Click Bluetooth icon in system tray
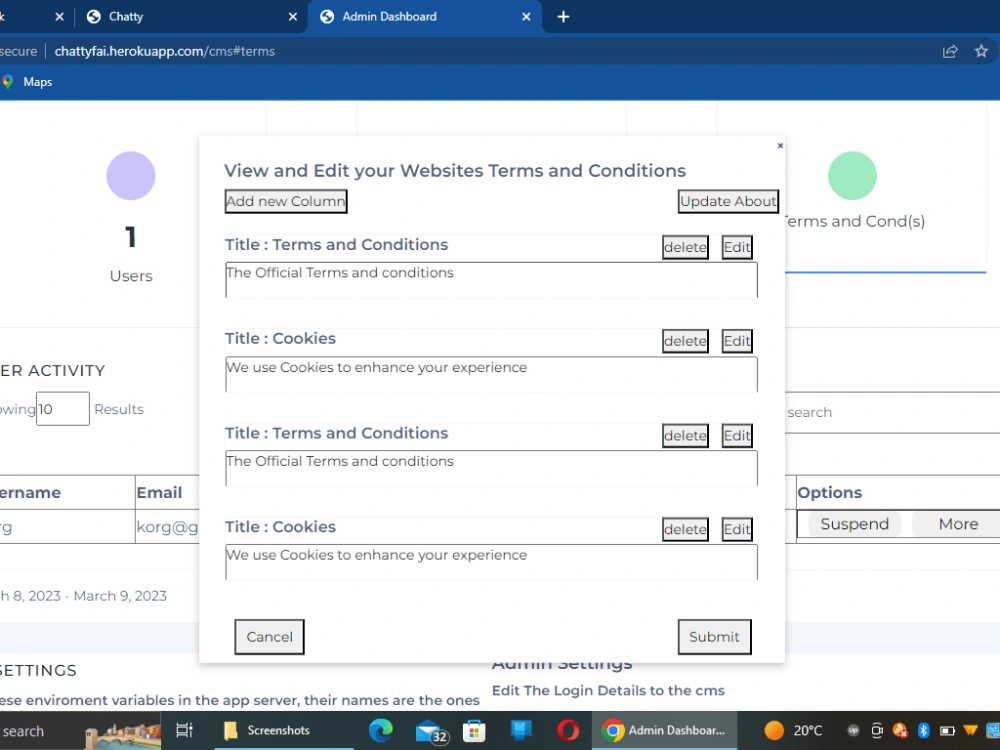The width and height of the screenshot is (1000, 750). coord(923,730)
